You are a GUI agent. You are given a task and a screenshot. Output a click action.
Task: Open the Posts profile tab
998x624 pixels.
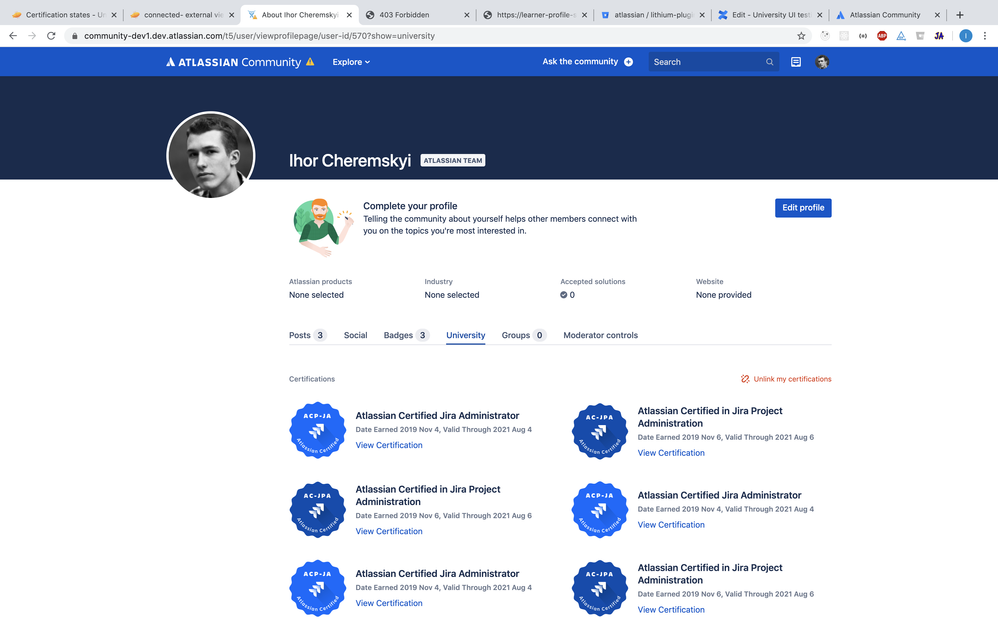(307, 335)
